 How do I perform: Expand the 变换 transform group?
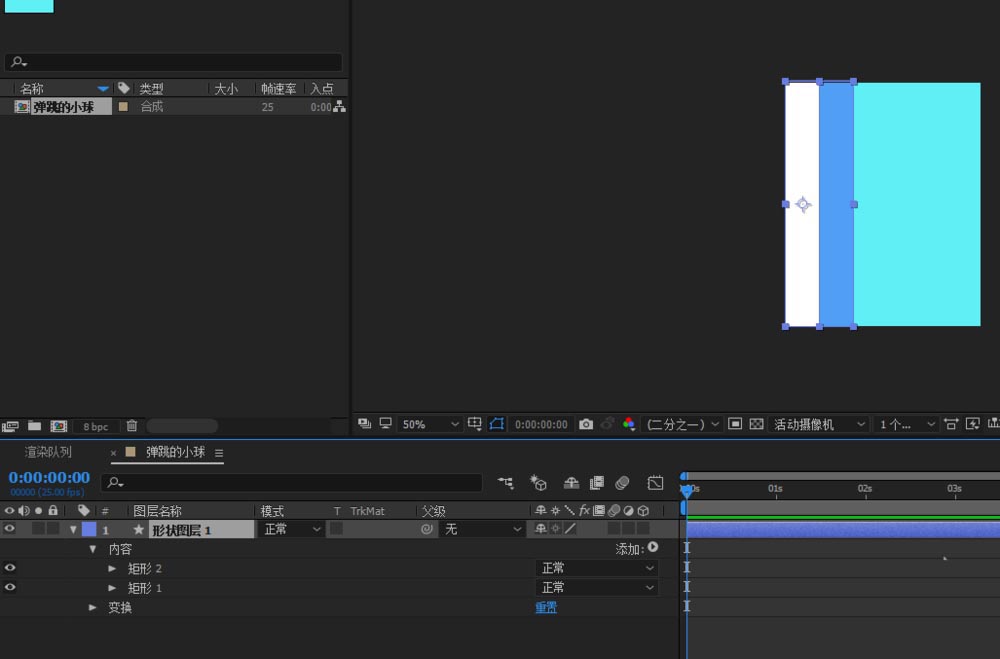[x=92, y=607]
